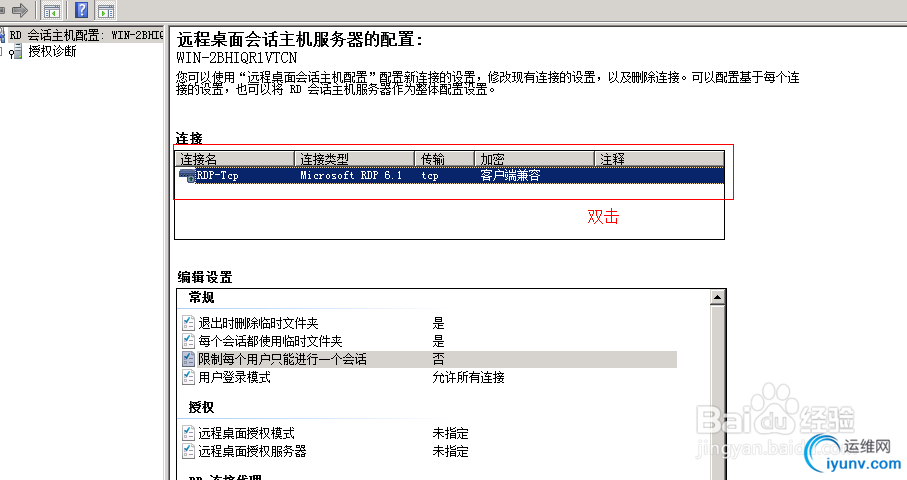Select the 用户登录模式 setting
The image size is (907, 480).
point(234,378)
